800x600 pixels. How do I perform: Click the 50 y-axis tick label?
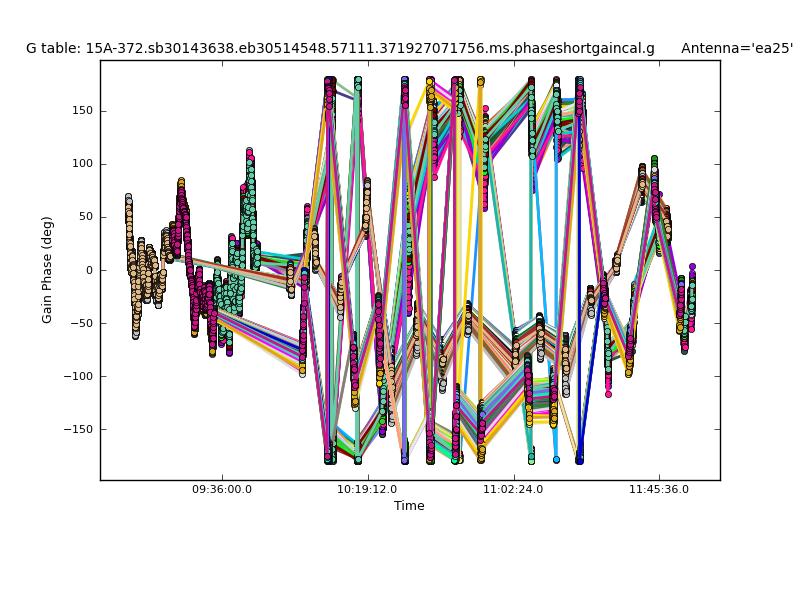tap(85, 217)
